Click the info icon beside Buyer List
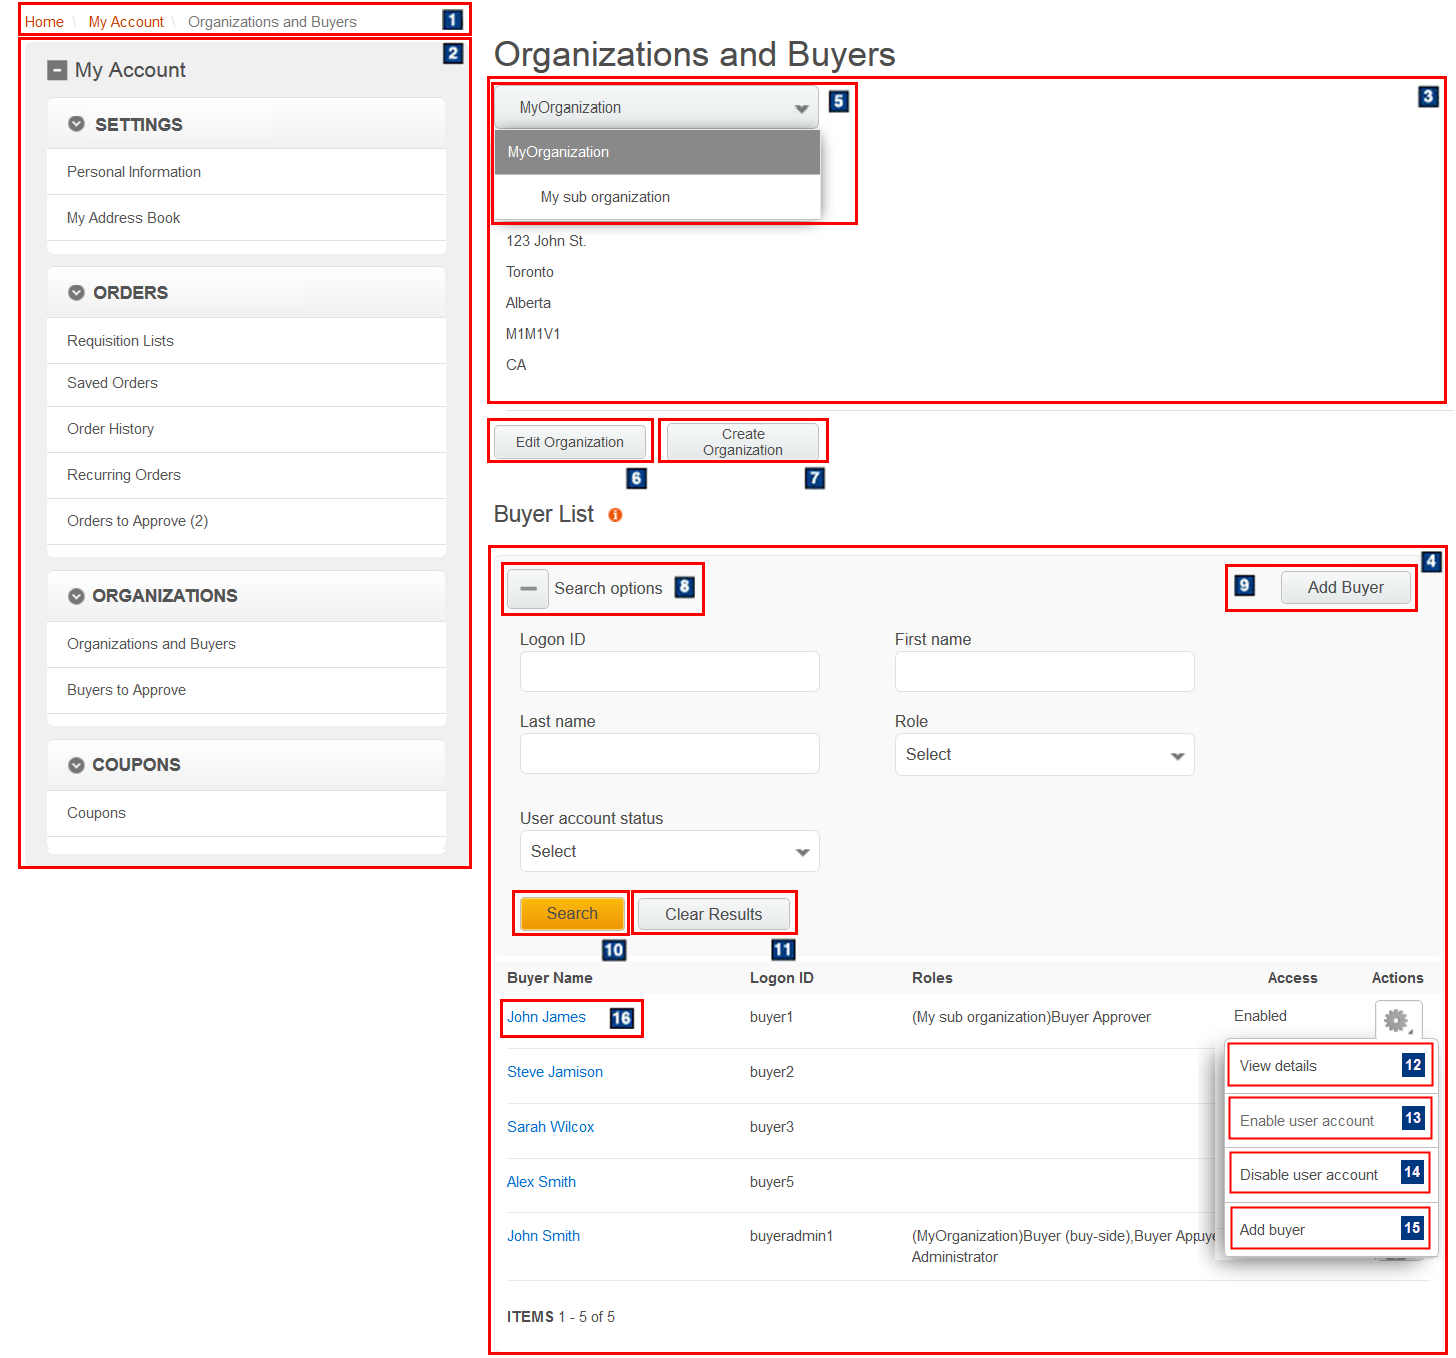Screen dimensions: 1456x1358 [615, 514]
